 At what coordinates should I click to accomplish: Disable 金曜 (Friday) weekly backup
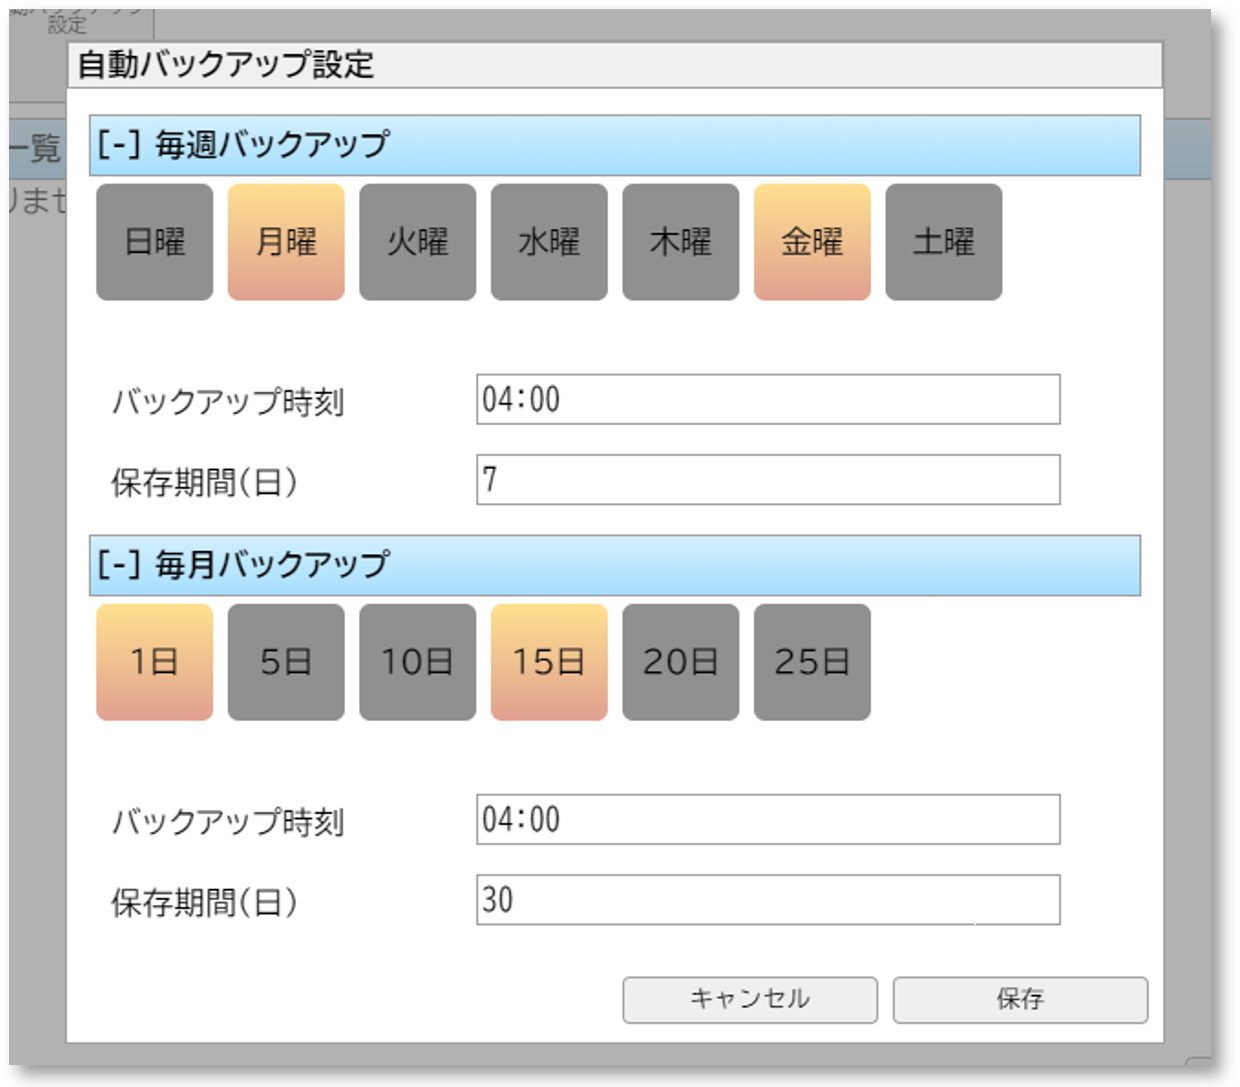[x=813, y=241]
